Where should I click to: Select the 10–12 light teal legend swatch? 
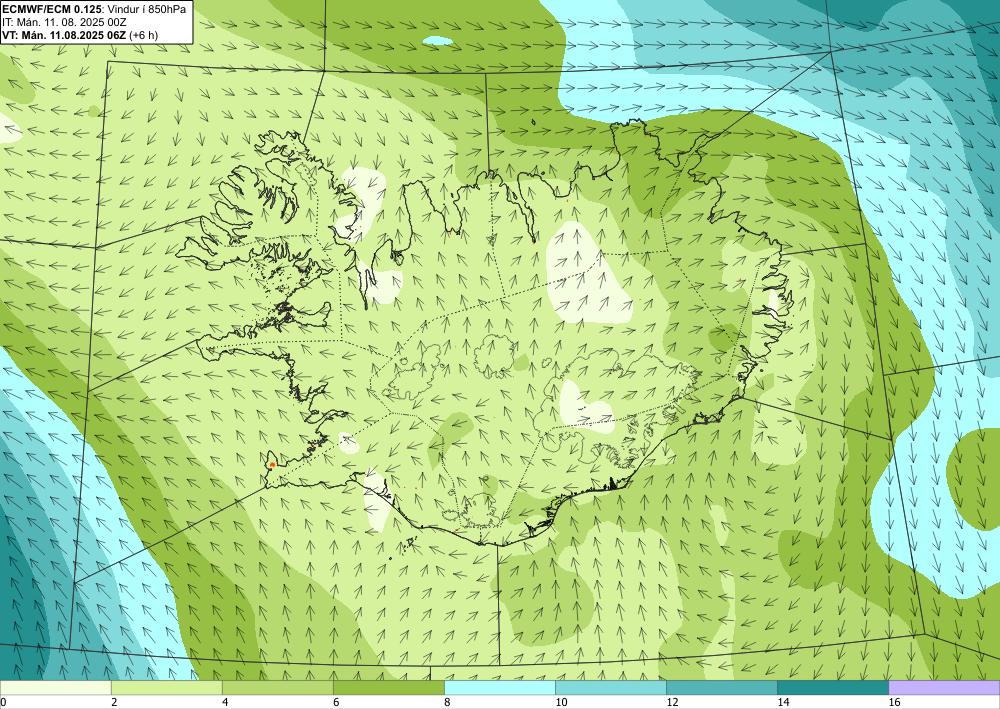coord(611,688)
